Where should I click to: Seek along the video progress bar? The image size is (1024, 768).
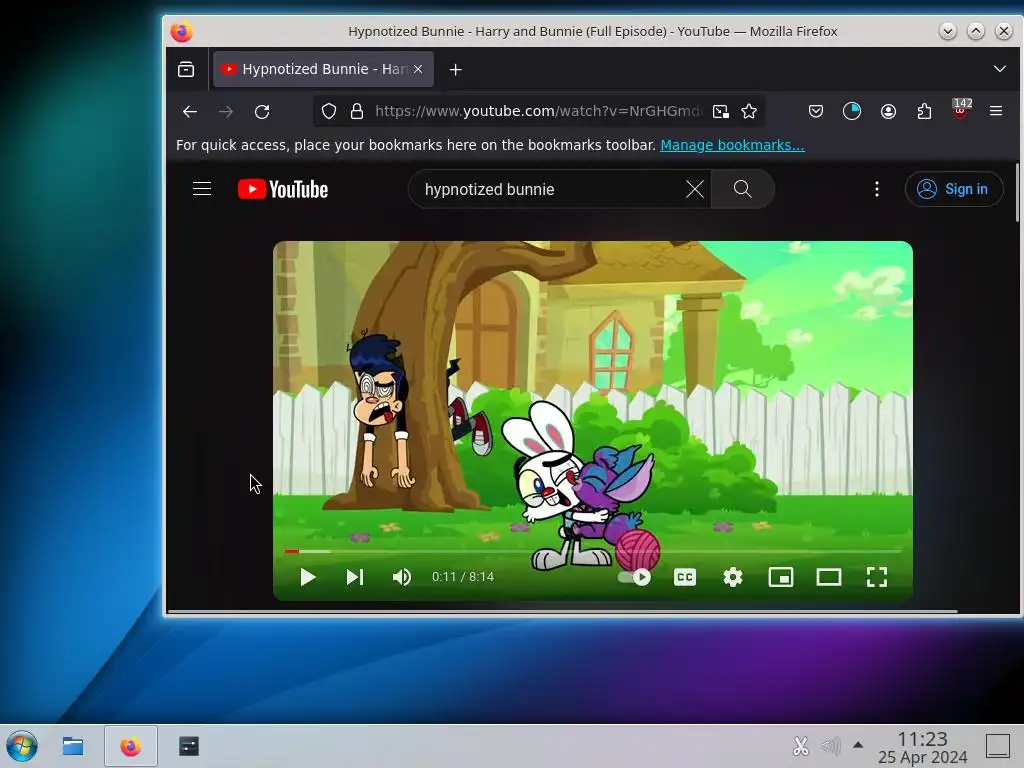click(x=593, y=552)
